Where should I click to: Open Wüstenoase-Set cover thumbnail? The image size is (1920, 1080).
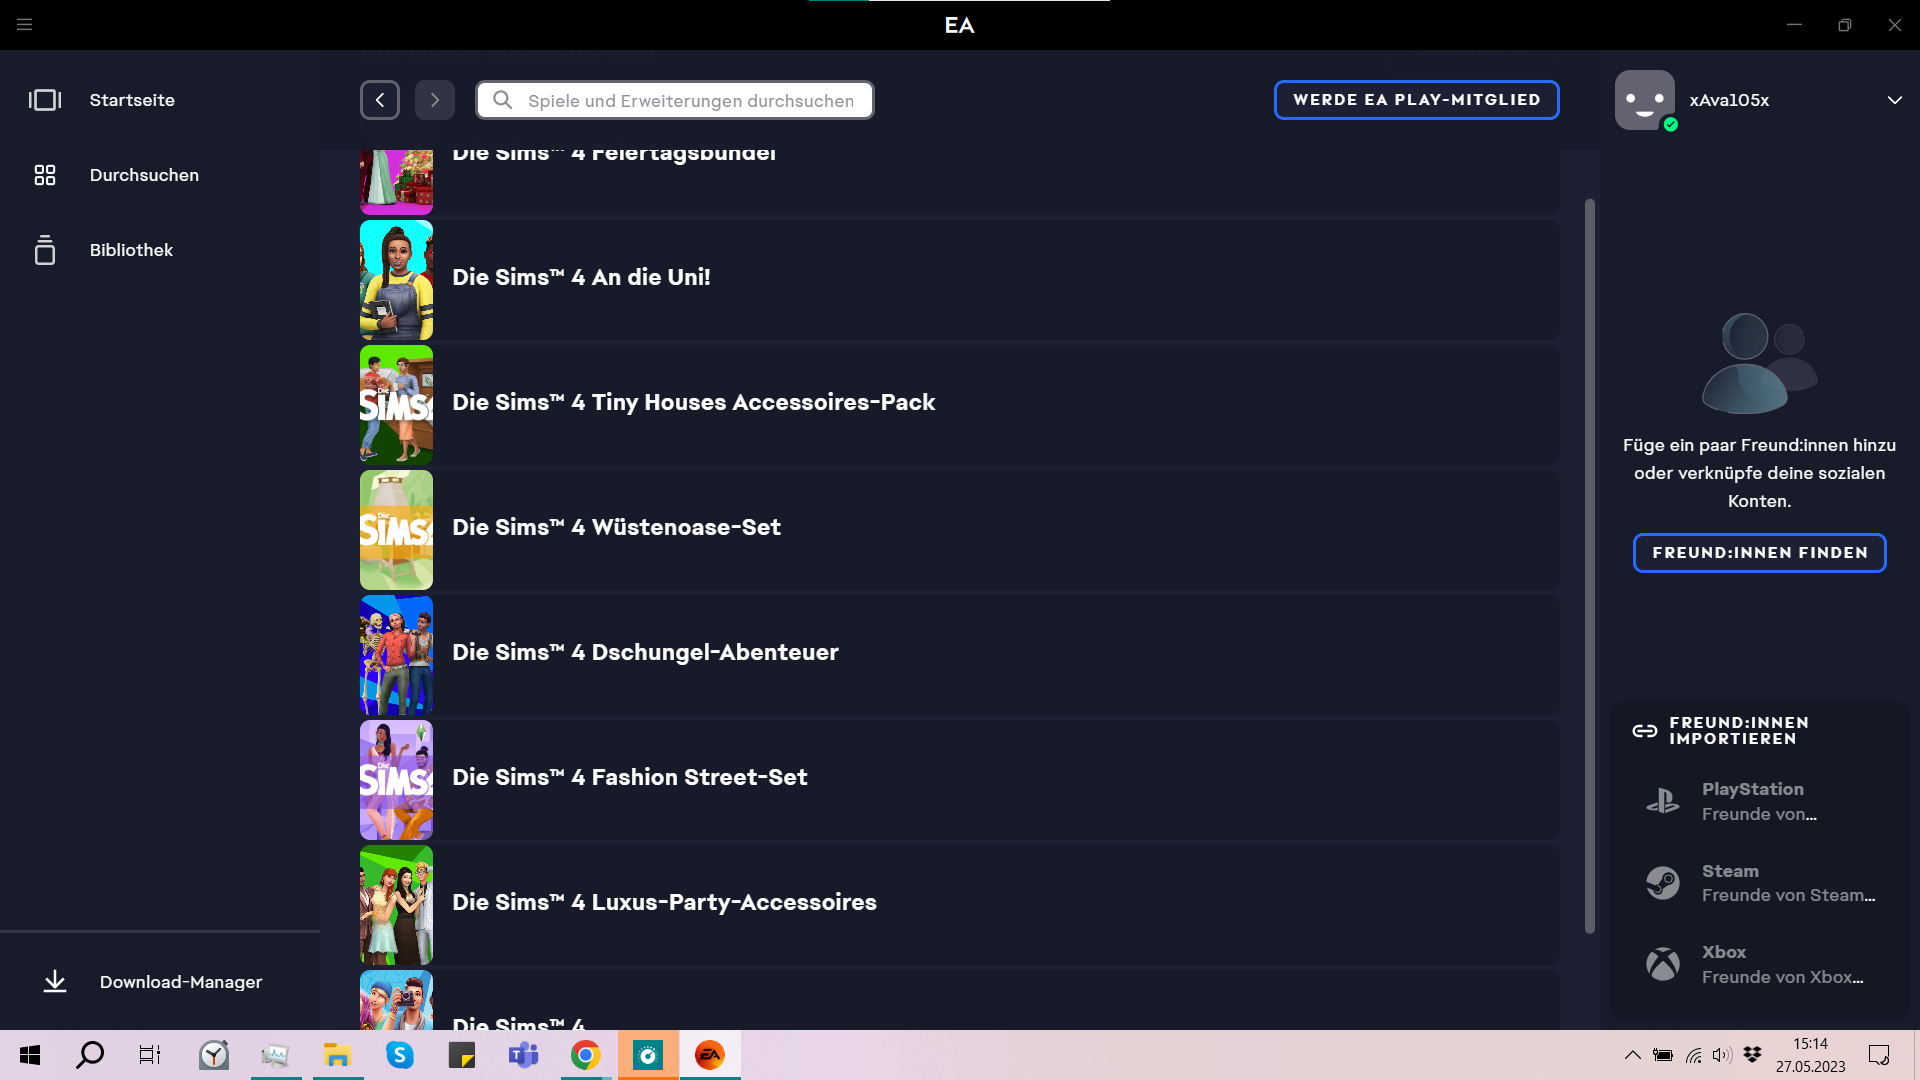[x=397, y=530]
